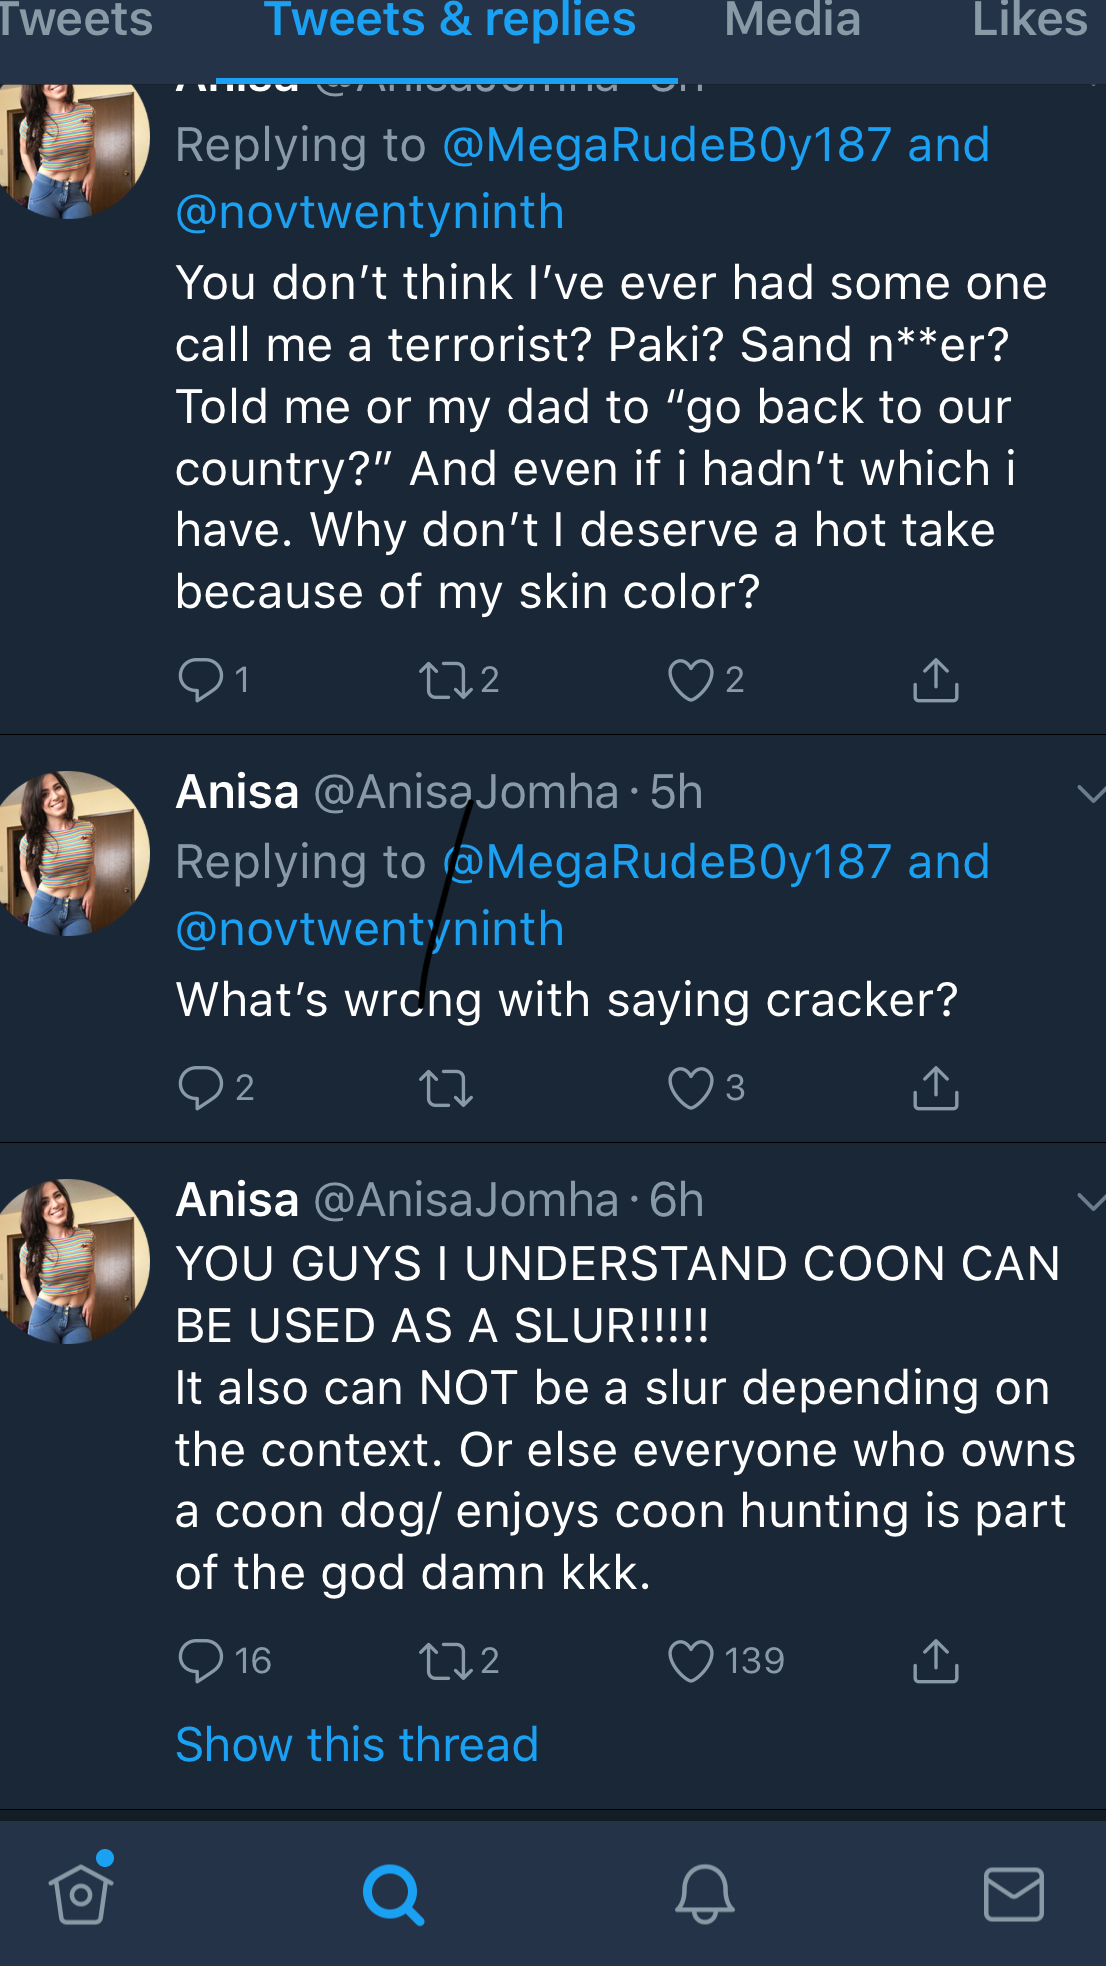Screen dimensions: 1106x1966
Task: Share the terrorist tweet
Action: coord(935,680)
